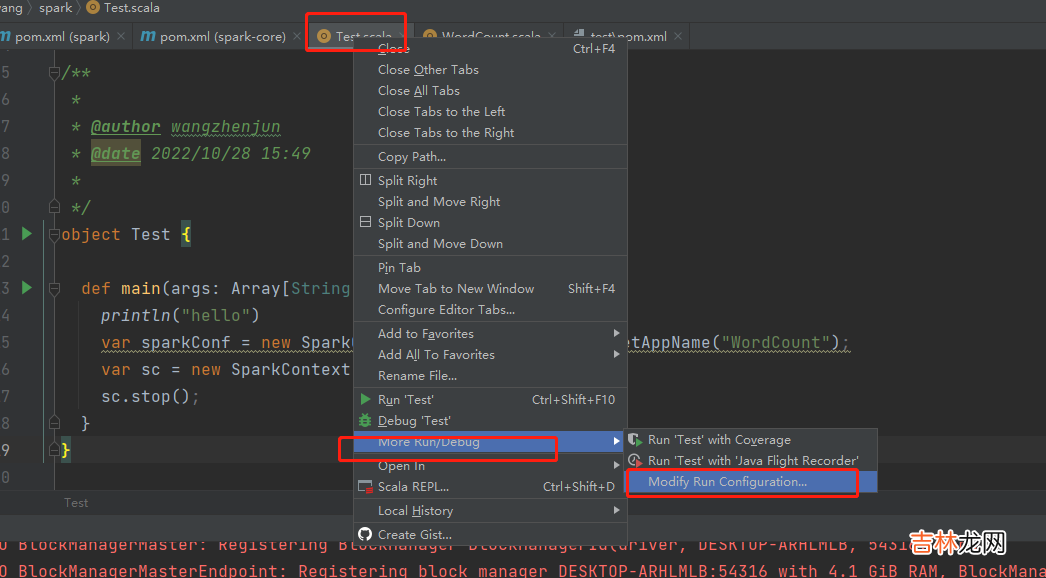Choose Close Other Tabs
This screenshot has height=578, width=1046.
(x=428, y=70)
